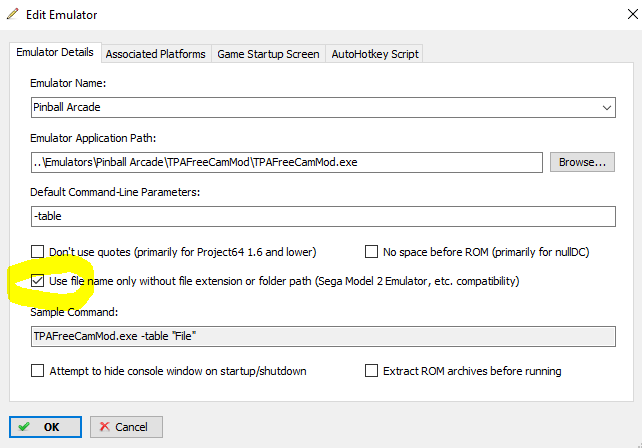642x448 pixels.
Task: Open the Associated Platforms tab
Action: point(156,54)
